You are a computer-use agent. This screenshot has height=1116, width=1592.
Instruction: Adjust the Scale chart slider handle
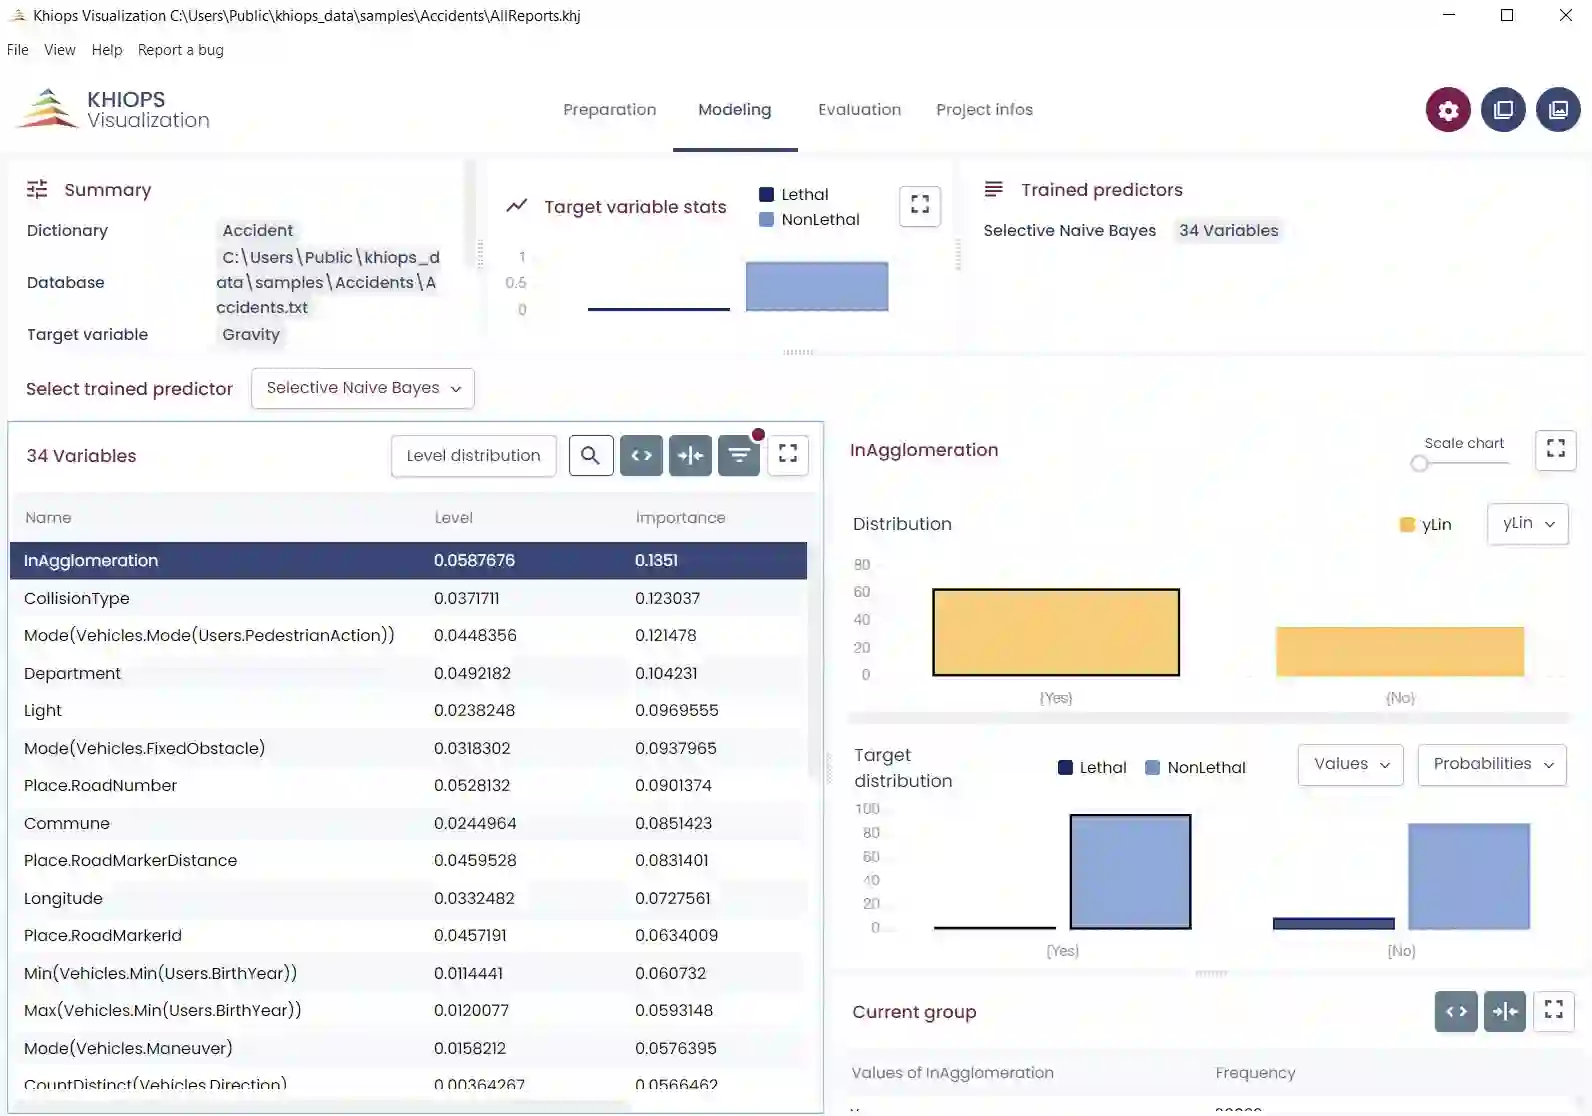1419,463
